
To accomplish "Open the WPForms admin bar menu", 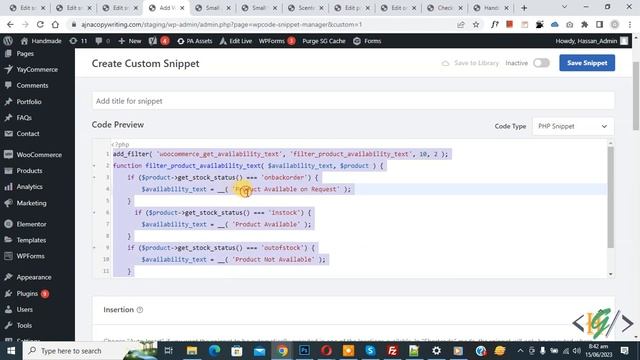I will pyautogui.click(x=277, y=41).
